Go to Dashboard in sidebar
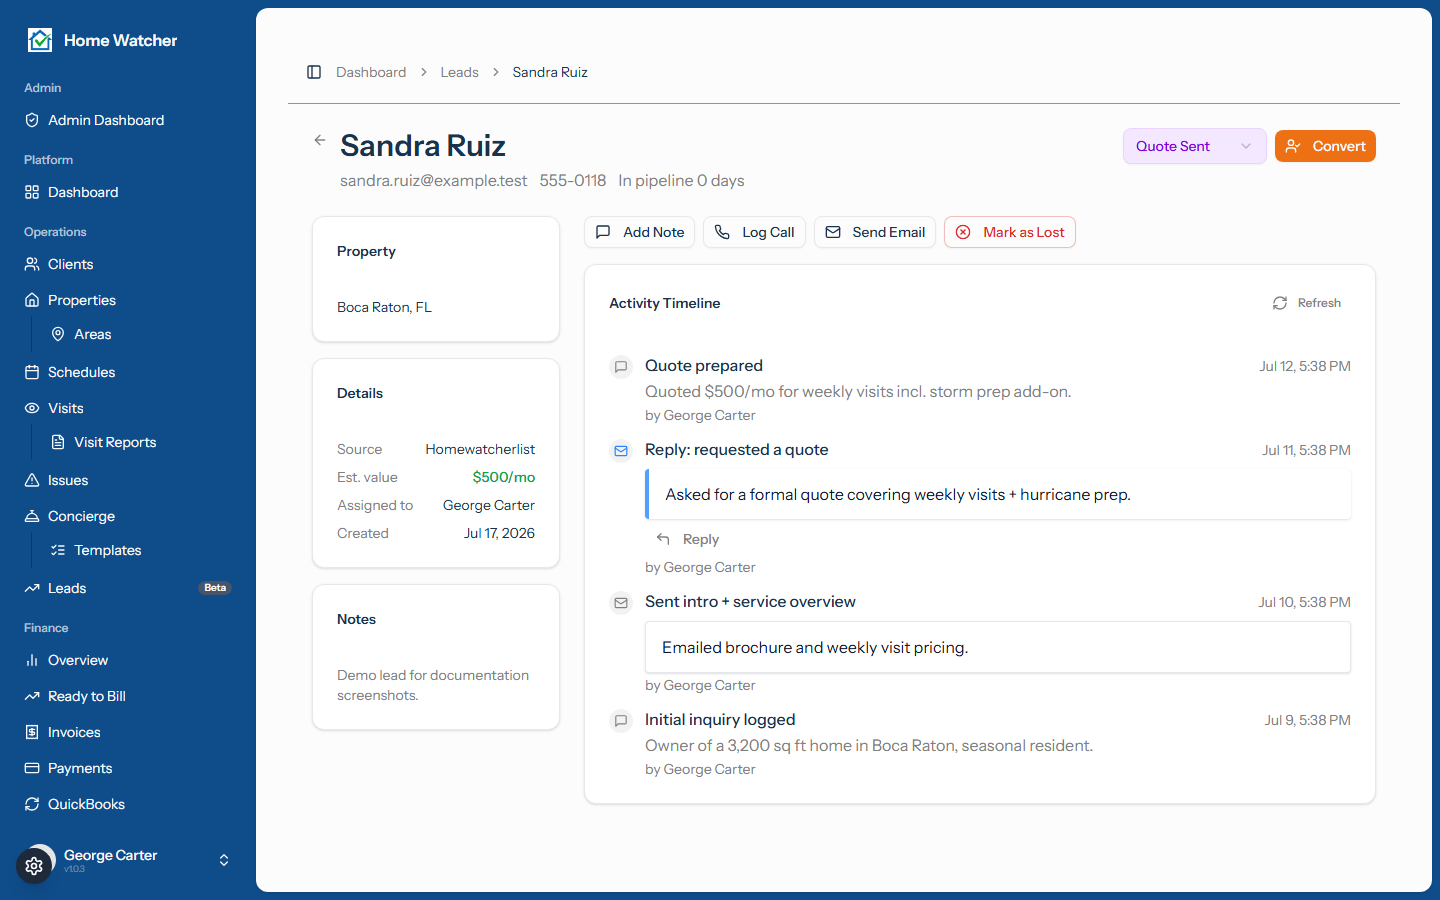 tap(128, 192)
